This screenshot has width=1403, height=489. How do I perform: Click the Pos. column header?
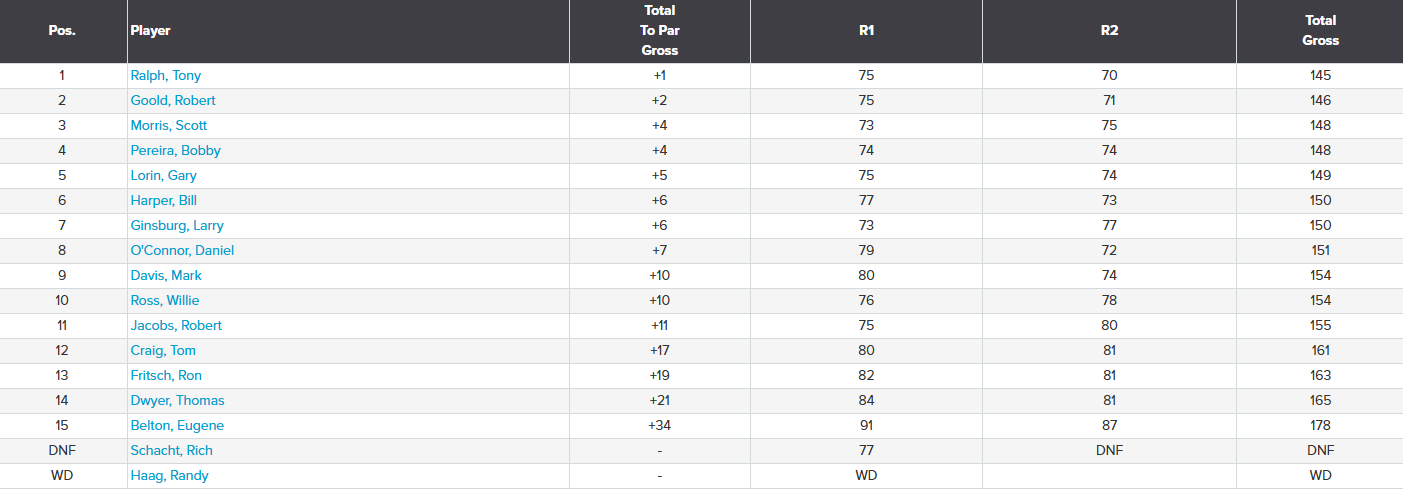tap(62, 30)
